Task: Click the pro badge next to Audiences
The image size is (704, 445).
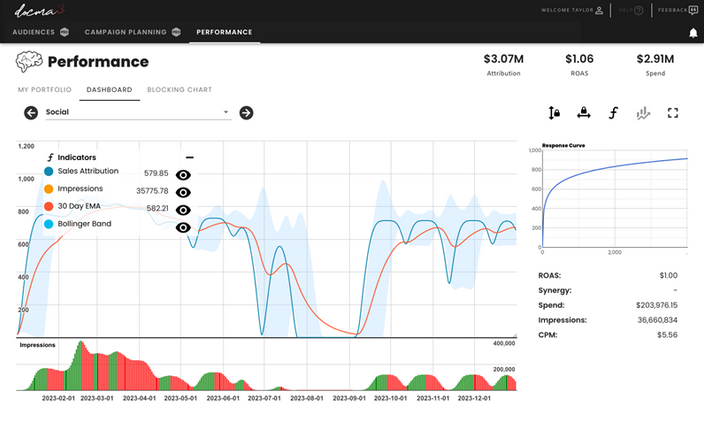Action: click(65, 32)
